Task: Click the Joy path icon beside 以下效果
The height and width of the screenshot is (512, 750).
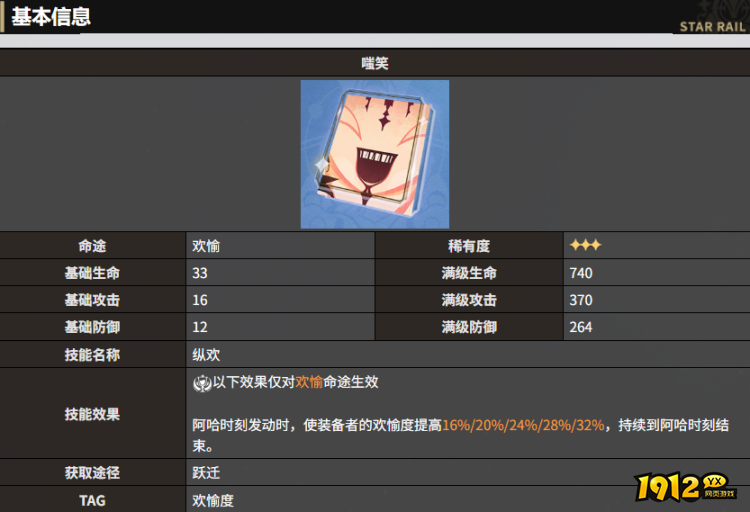Action: click(202, 383)
